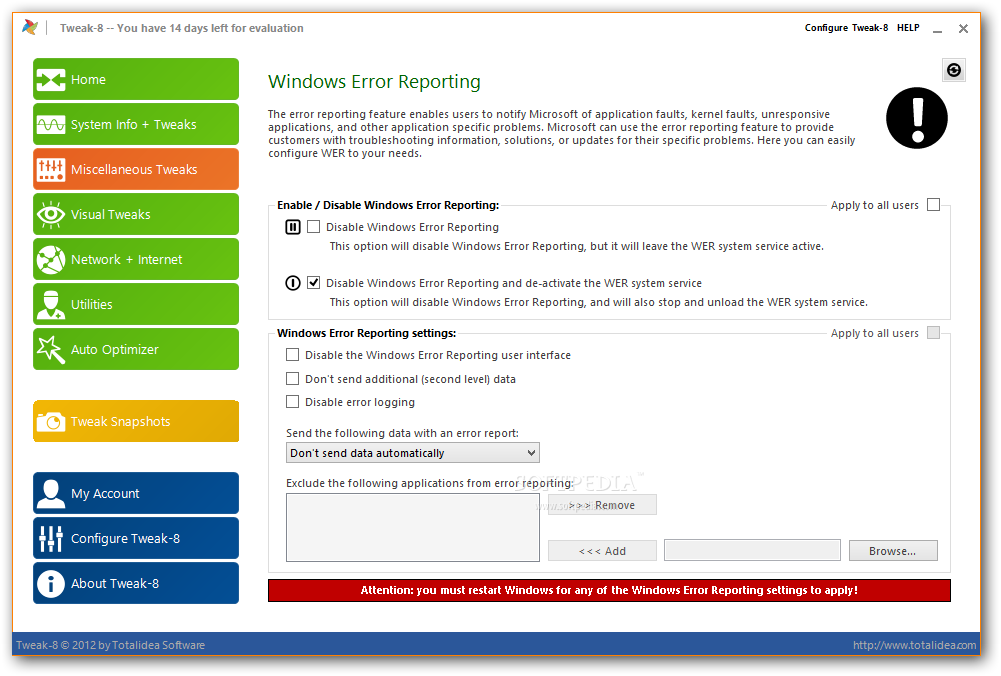The width and height of the screenshot is (1001, 676).
Task: Click the Home shuffle-arrows icon
Action: pyautogui.click(x=50, y=80)
